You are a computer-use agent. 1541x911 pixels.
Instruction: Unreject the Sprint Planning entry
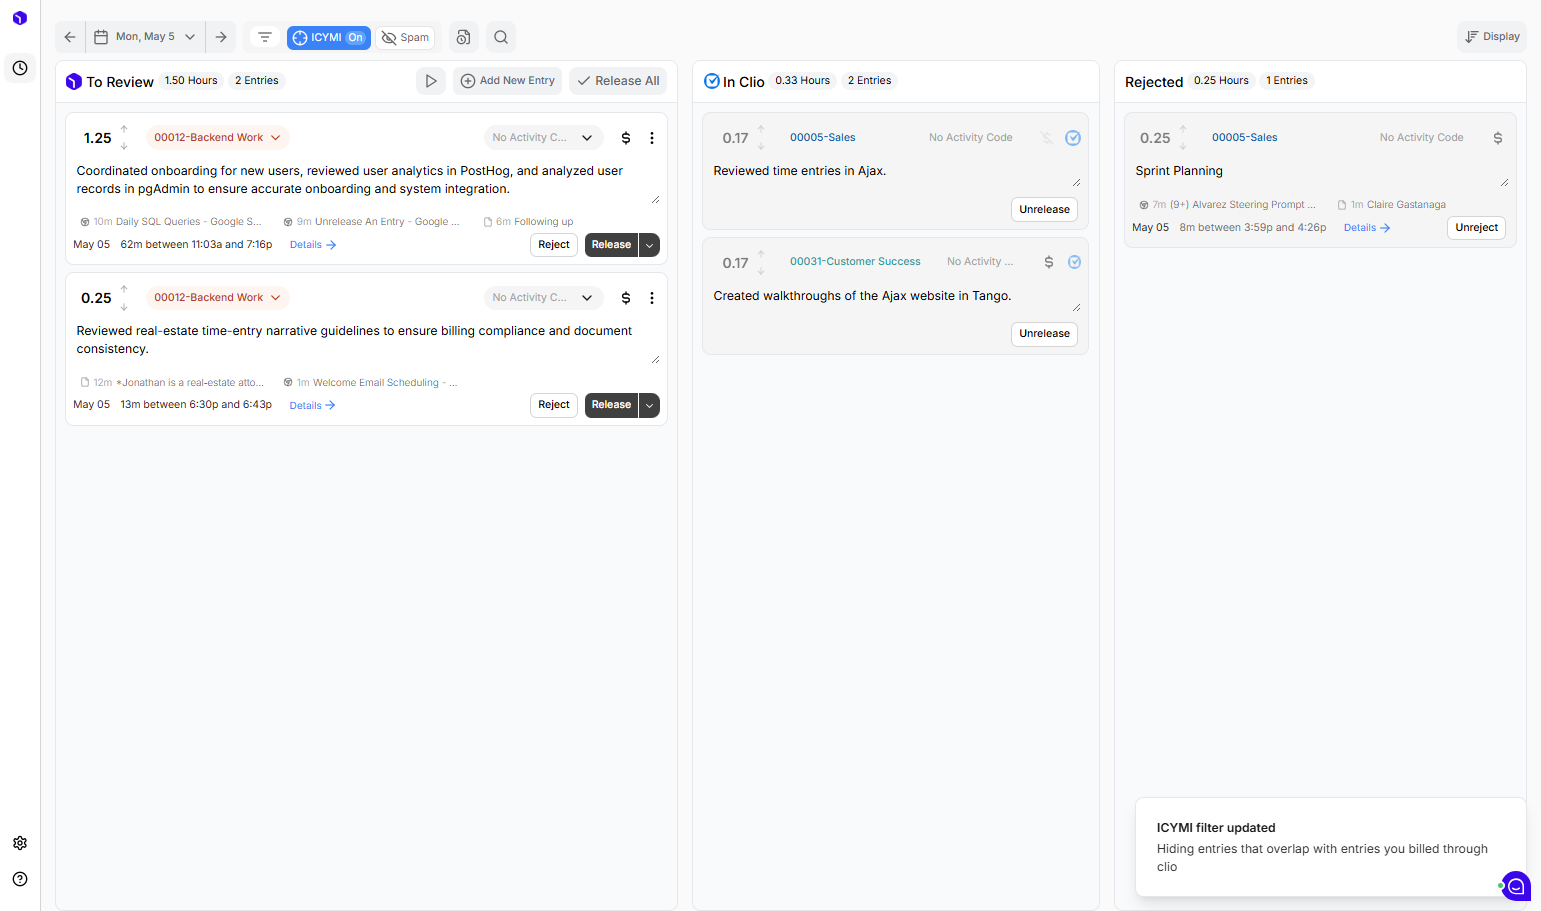[x=1477, y=228]
